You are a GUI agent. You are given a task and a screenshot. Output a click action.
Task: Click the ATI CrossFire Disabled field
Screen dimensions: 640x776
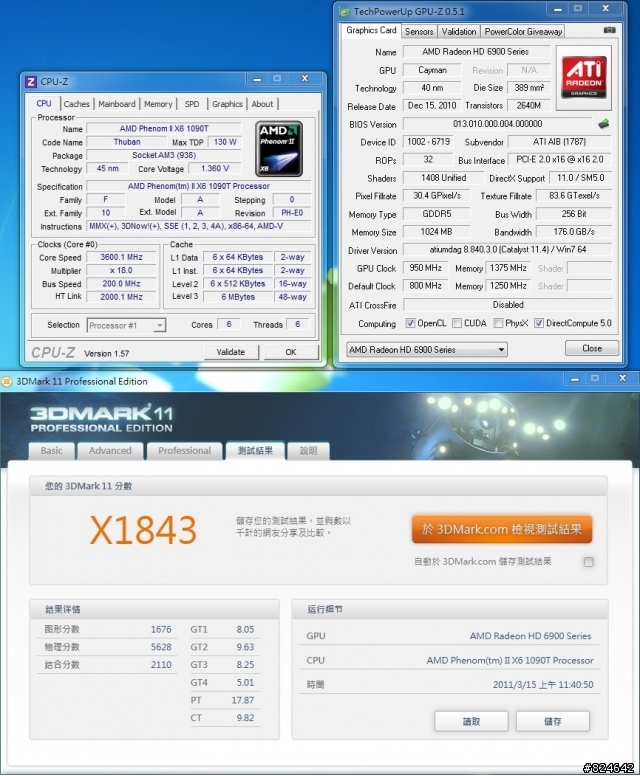507,305
